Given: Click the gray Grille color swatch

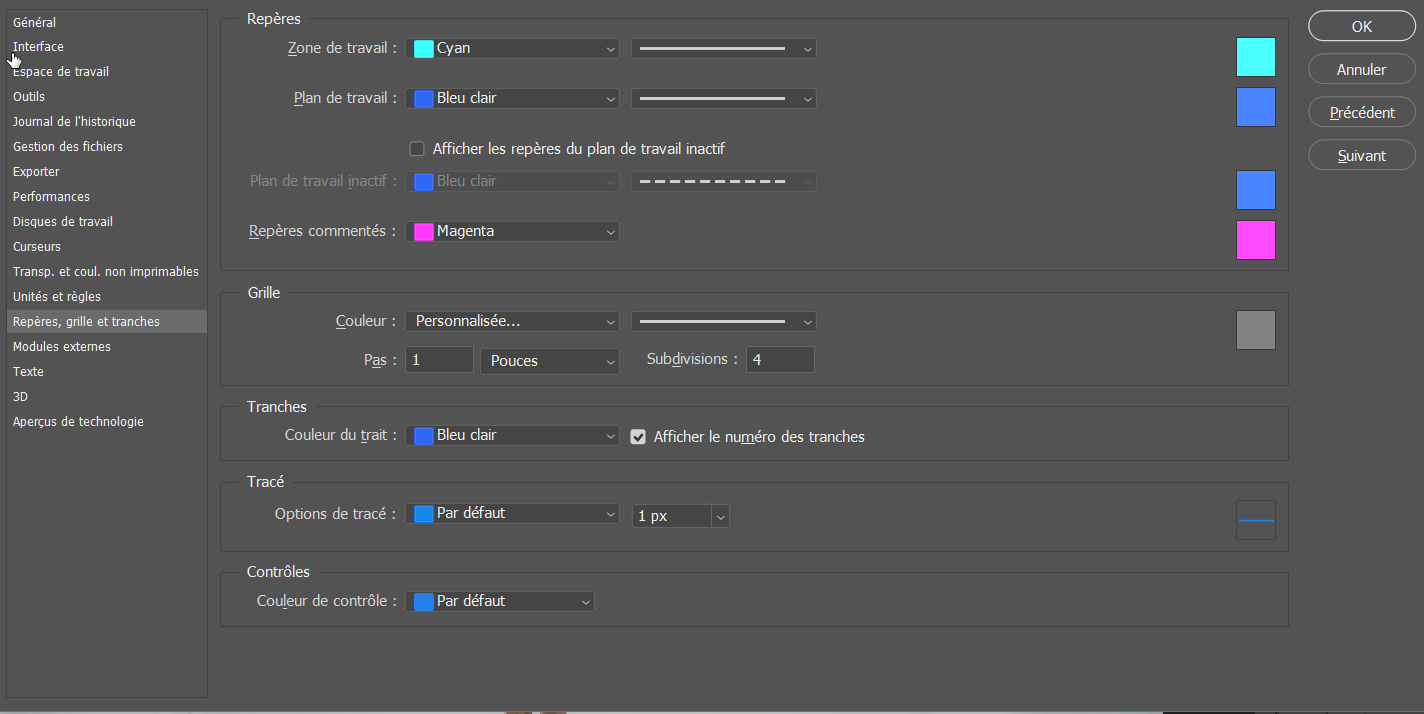Looking at the screenshot, I should point(1255,330).
